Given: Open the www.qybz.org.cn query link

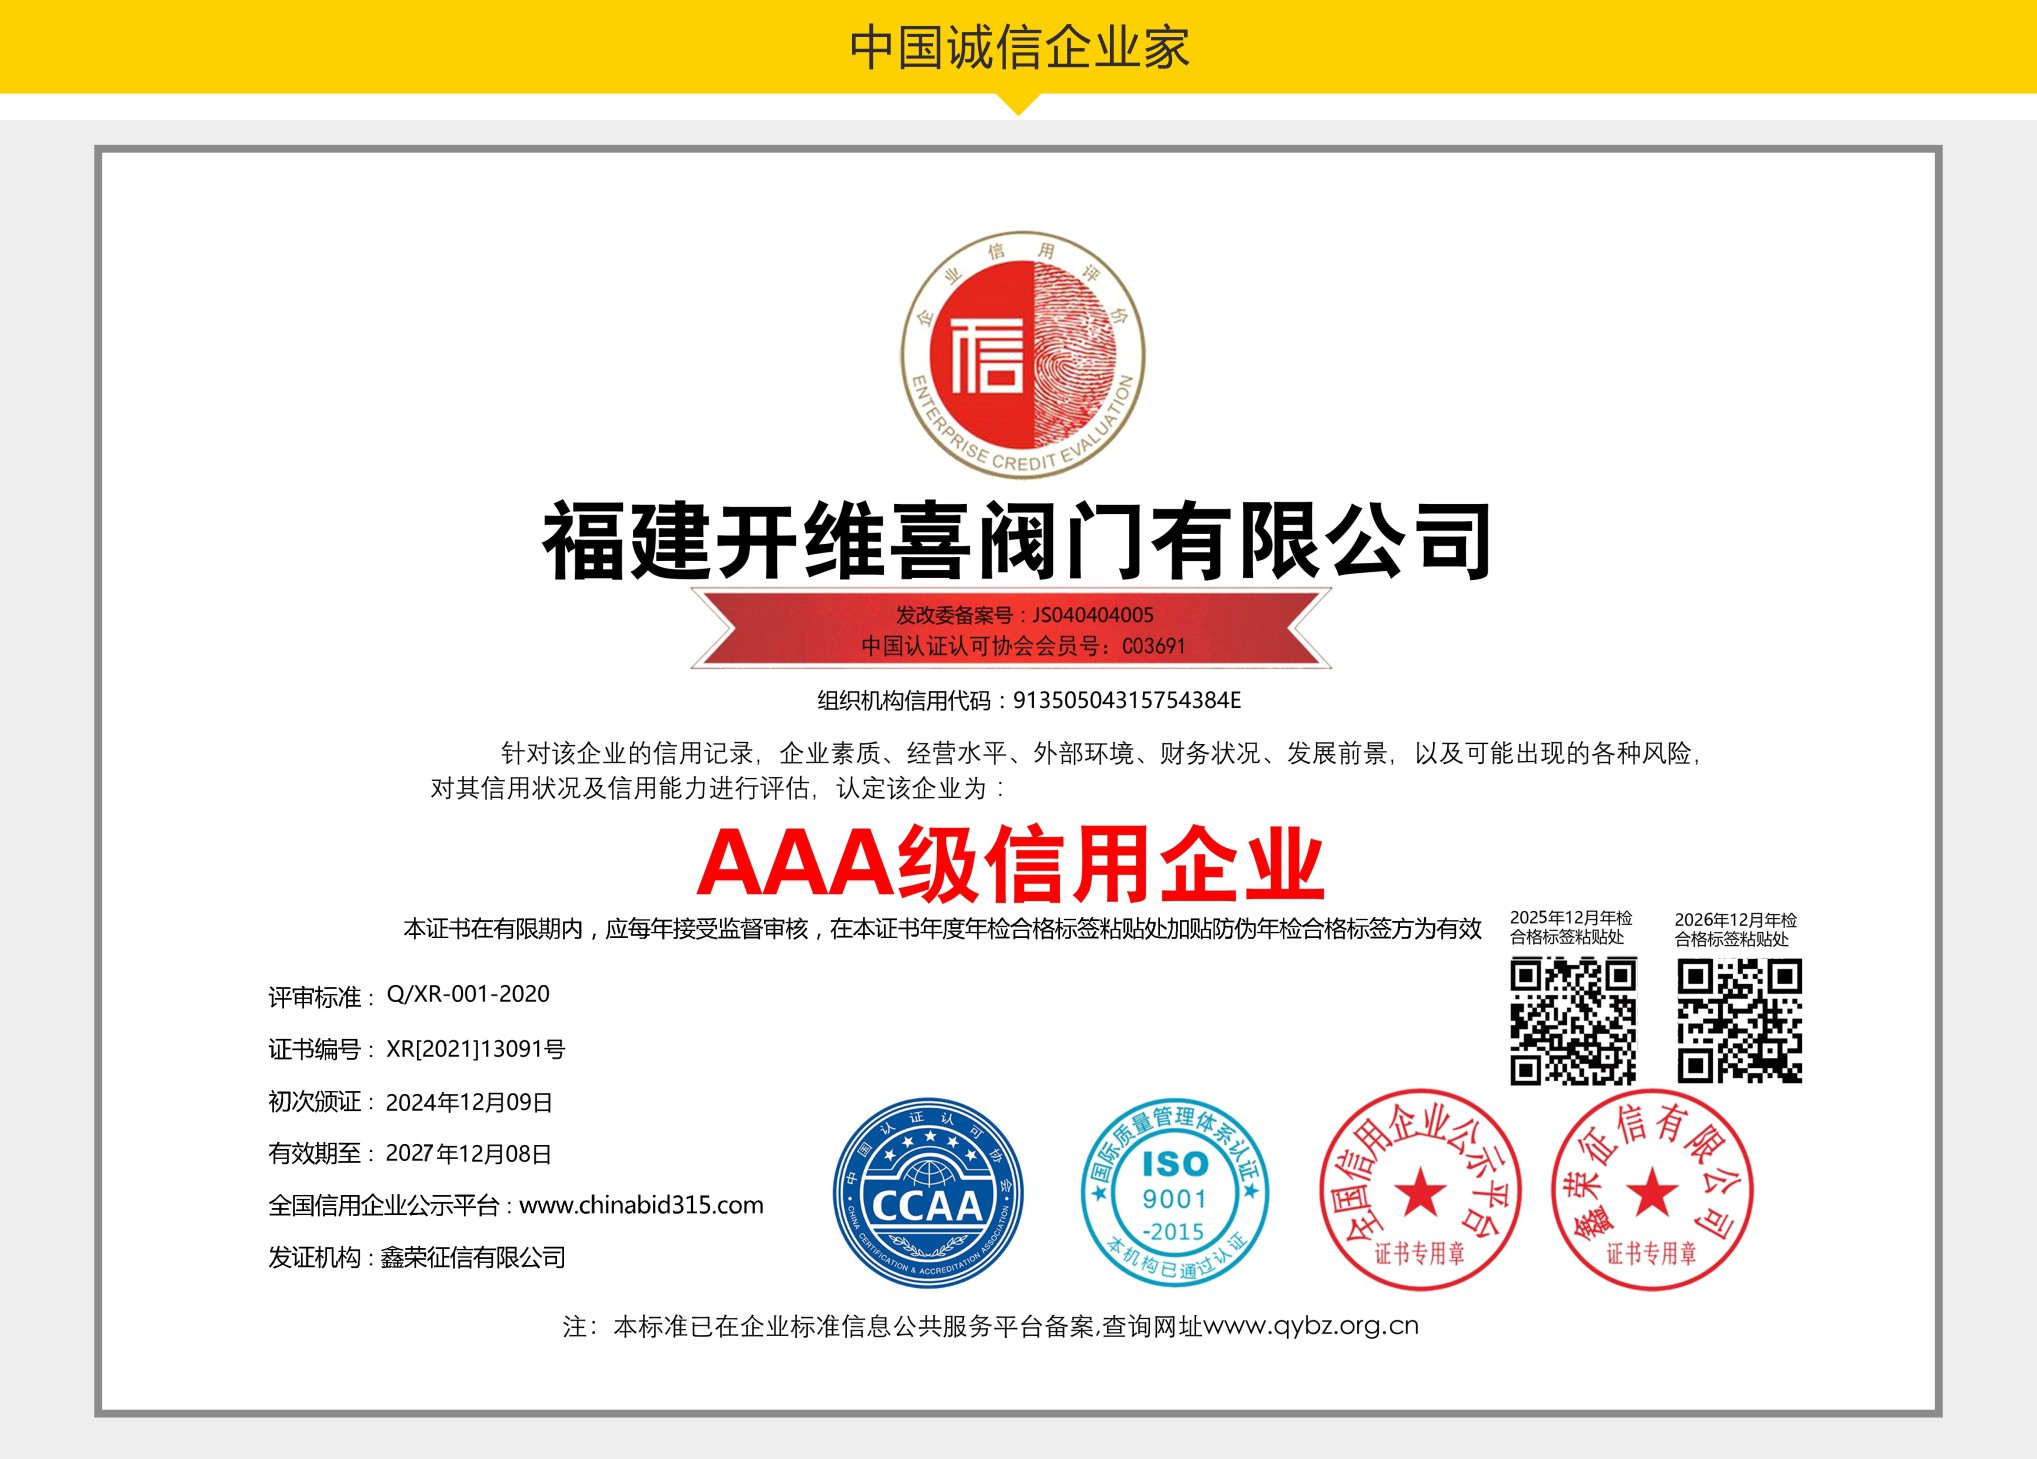Looking at the screenshot, I should pos(1310,1326).
